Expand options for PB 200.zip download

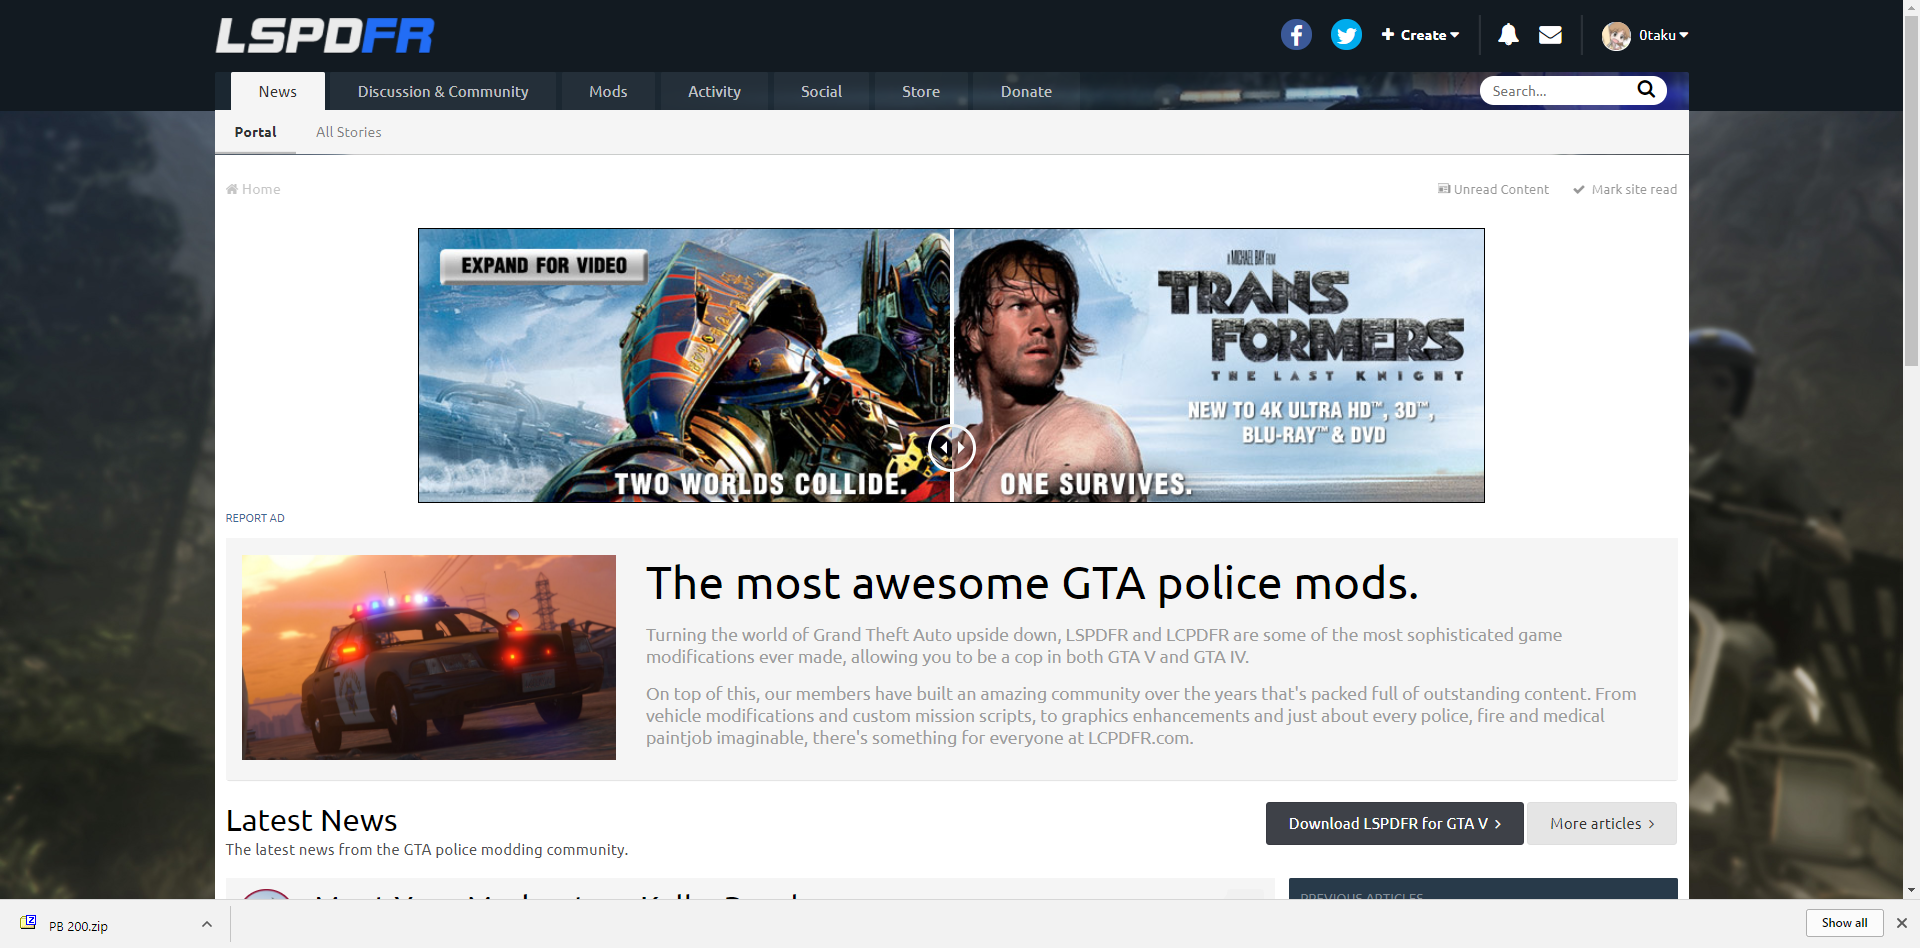coord(207,924)
